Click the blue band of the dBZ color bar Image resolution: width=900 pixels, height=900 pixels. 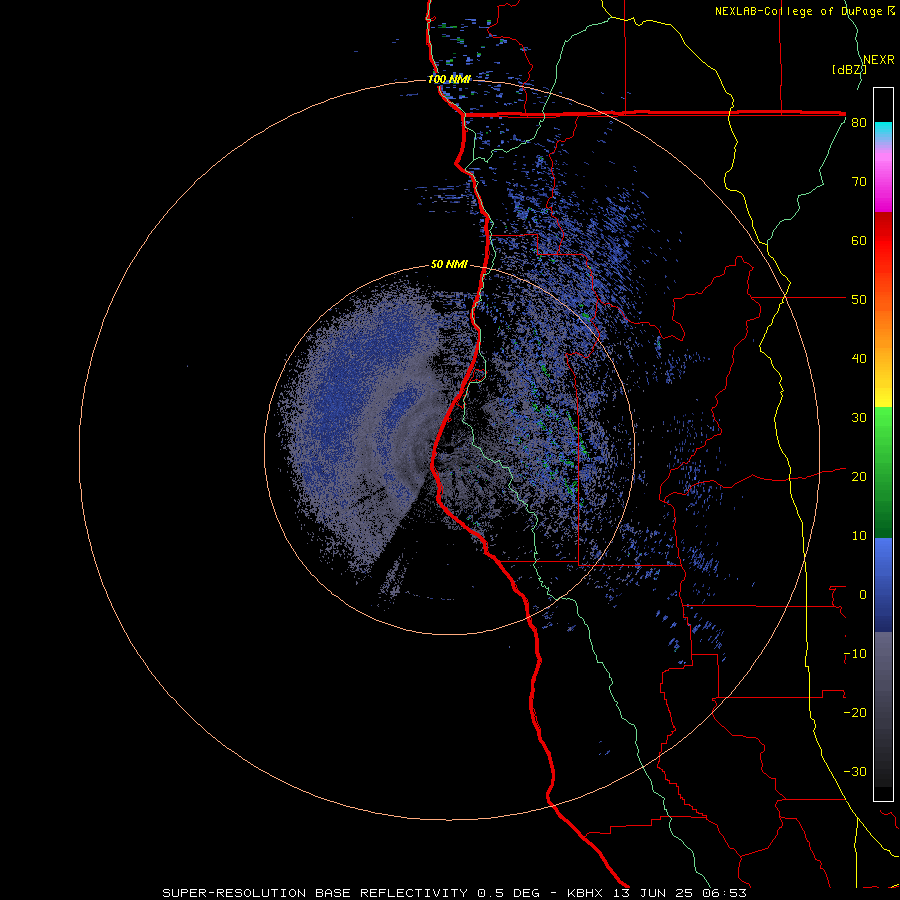pos(883,584)
